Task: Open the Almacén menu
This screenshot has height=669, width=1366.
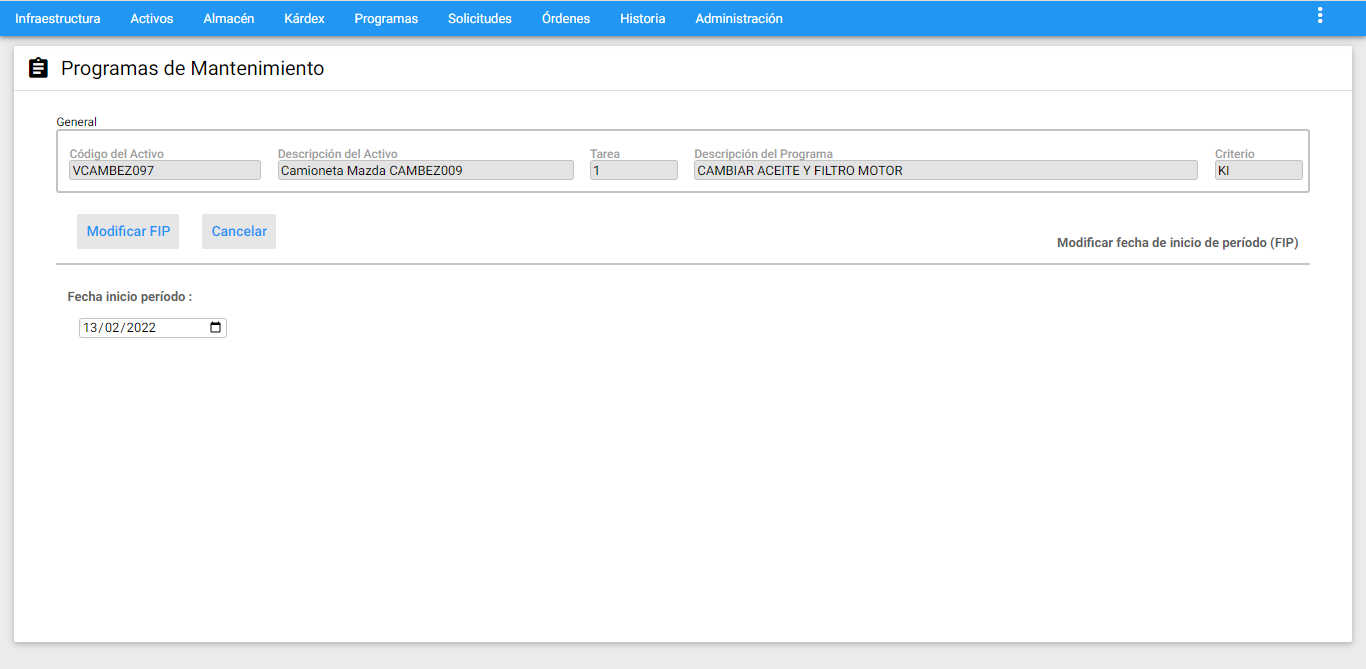Action: point(229,18)
